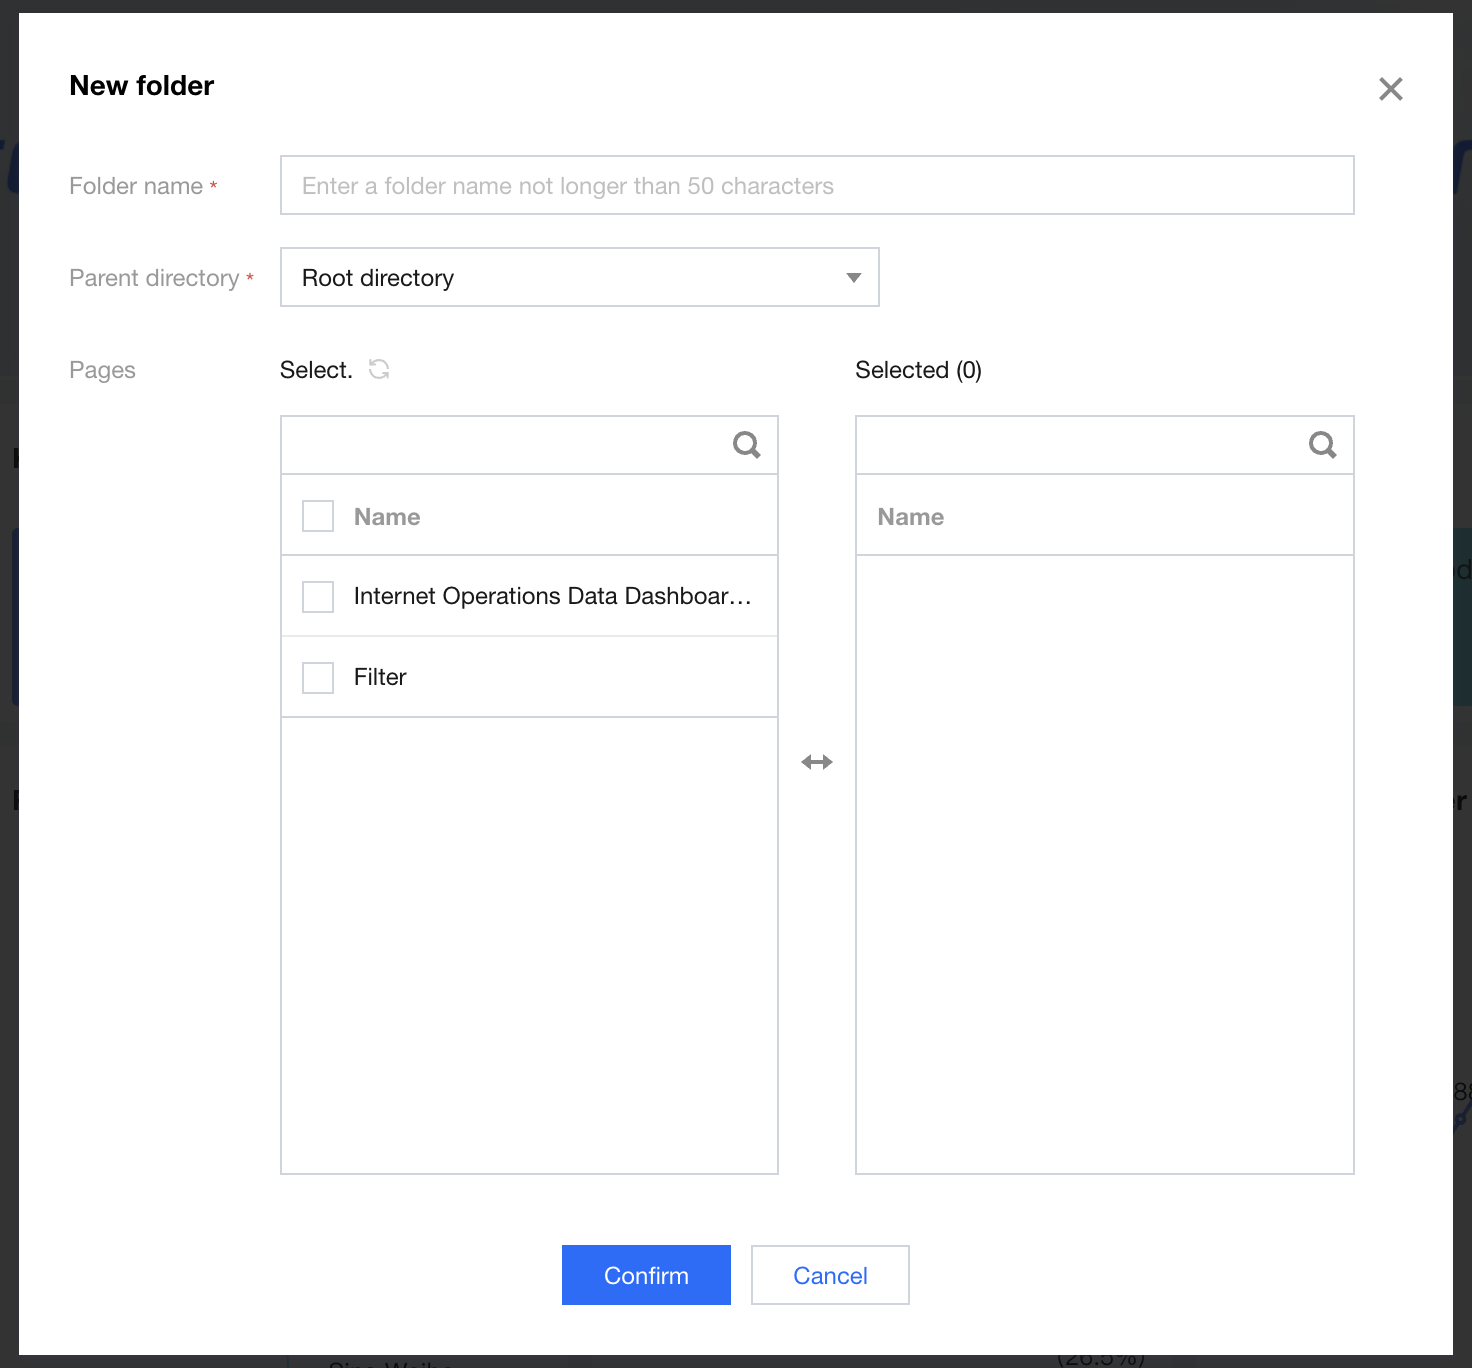Select the Internet Operations Data Dashboard row
Screen dimensions: 1472x1368
pos(552,597)
